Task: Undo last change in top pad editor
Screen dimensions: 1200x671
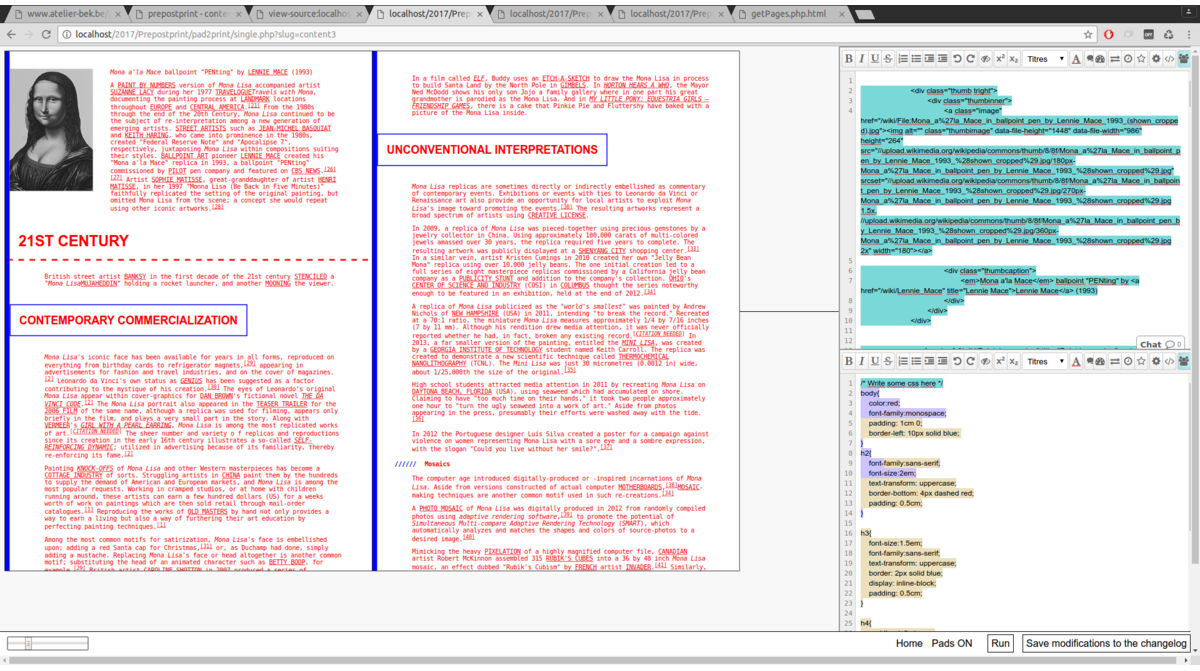Action: [x=957, y=59]
